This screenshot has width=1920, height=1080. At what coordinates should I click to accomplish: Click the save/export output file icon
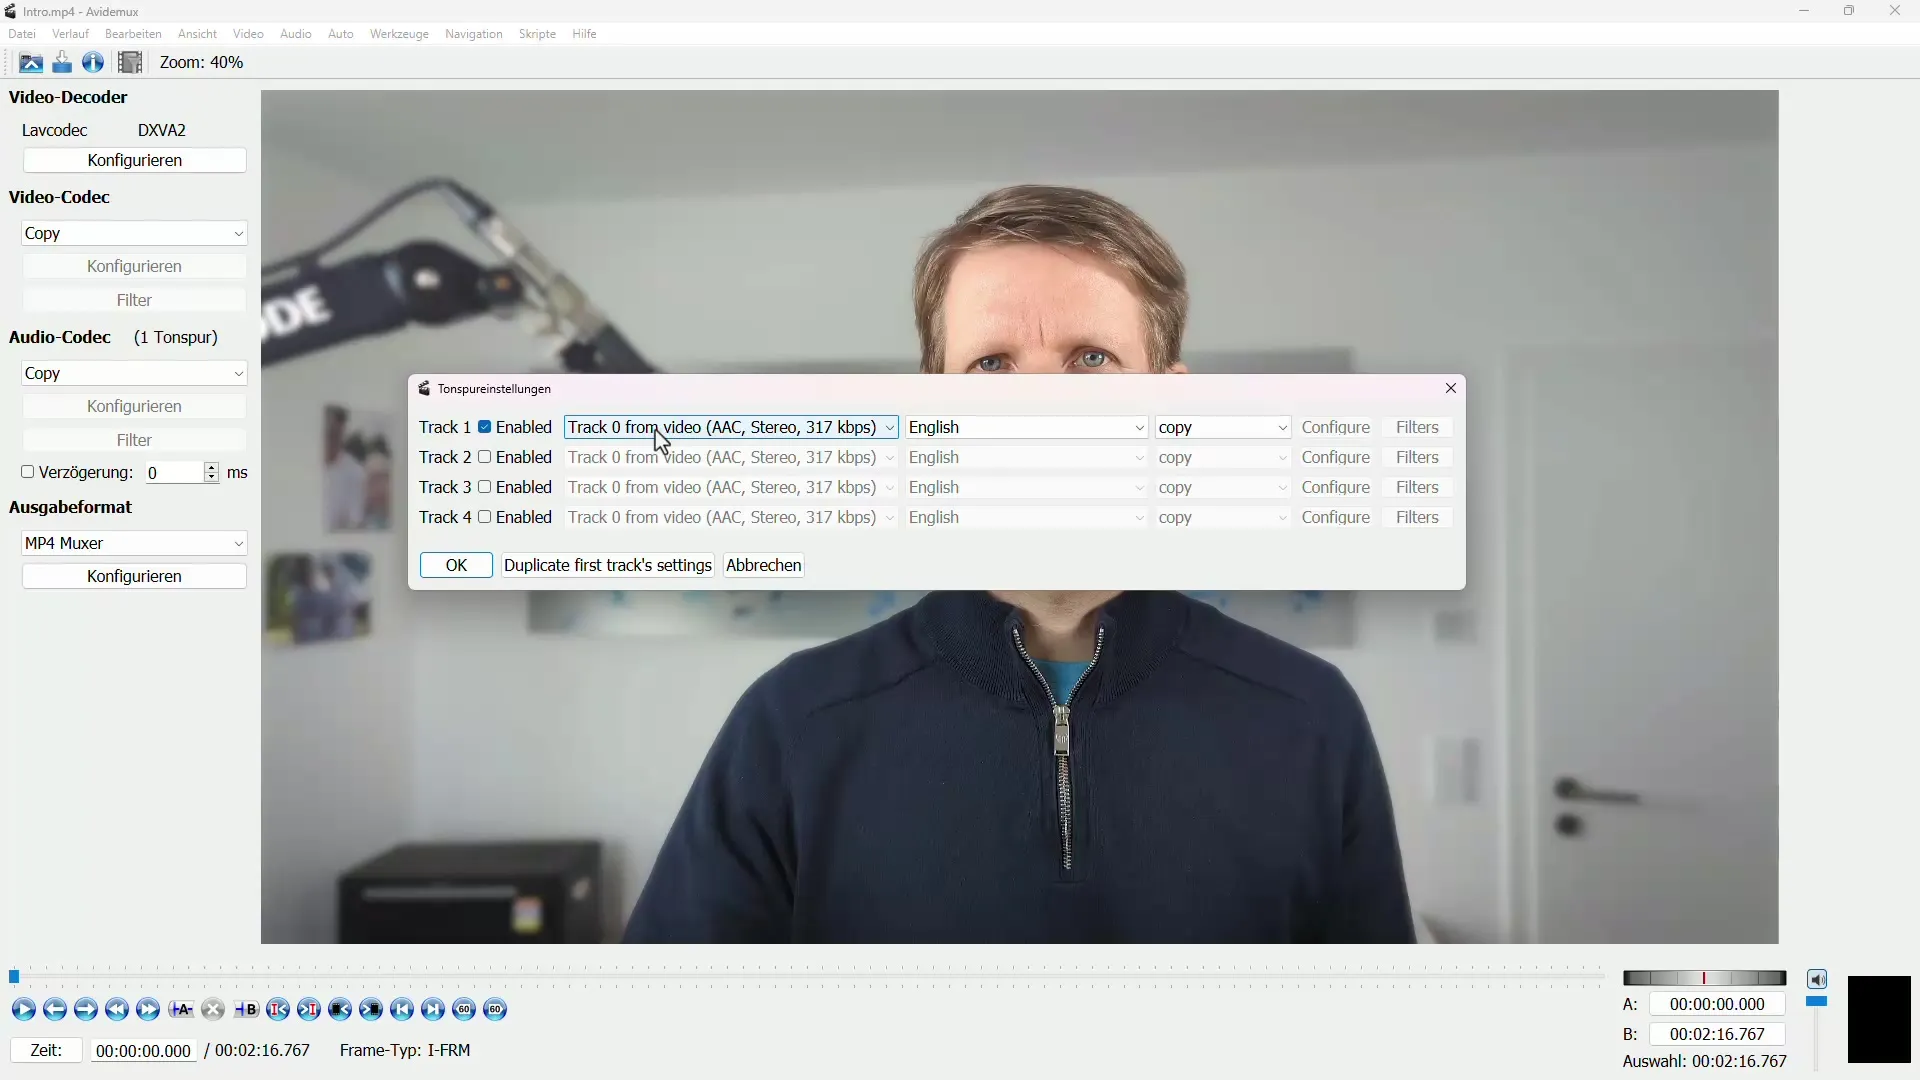pos(62,62)
